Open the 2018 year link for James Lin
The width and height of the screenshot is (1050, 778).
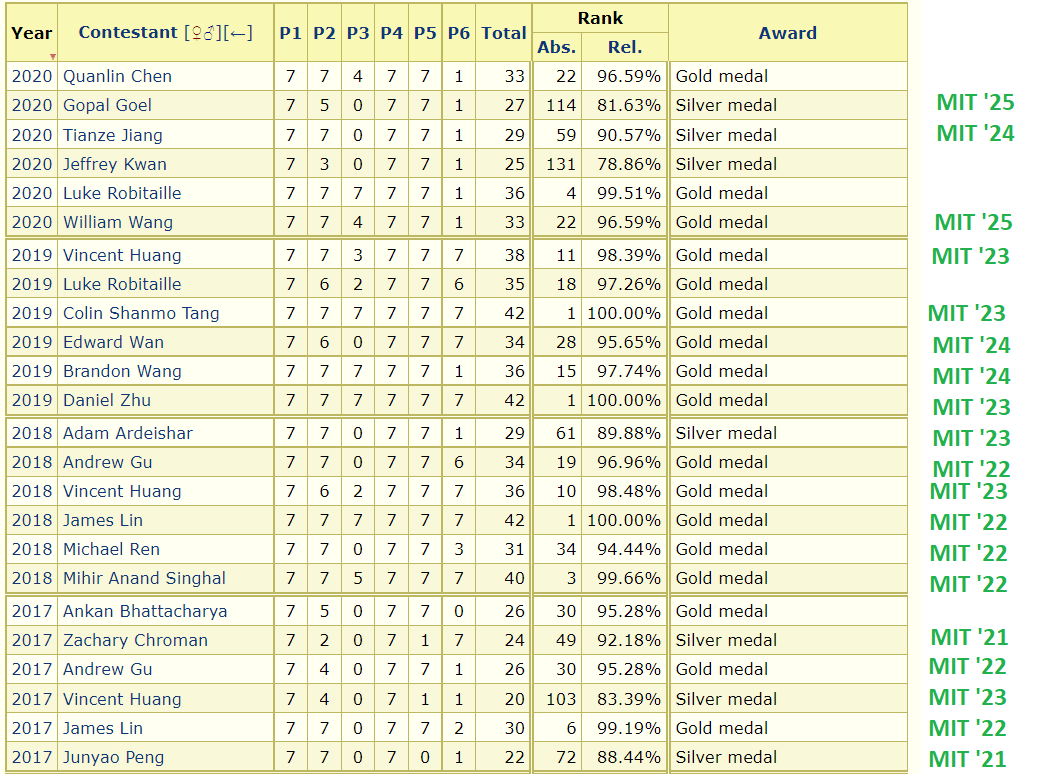tap(31, 520)
